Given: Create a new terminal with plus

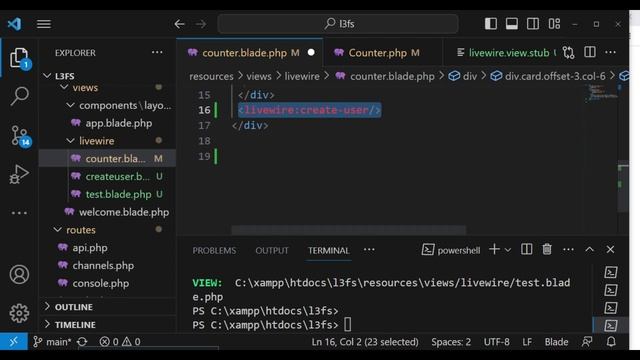Looking at the screenshot, I should [494, 249].
